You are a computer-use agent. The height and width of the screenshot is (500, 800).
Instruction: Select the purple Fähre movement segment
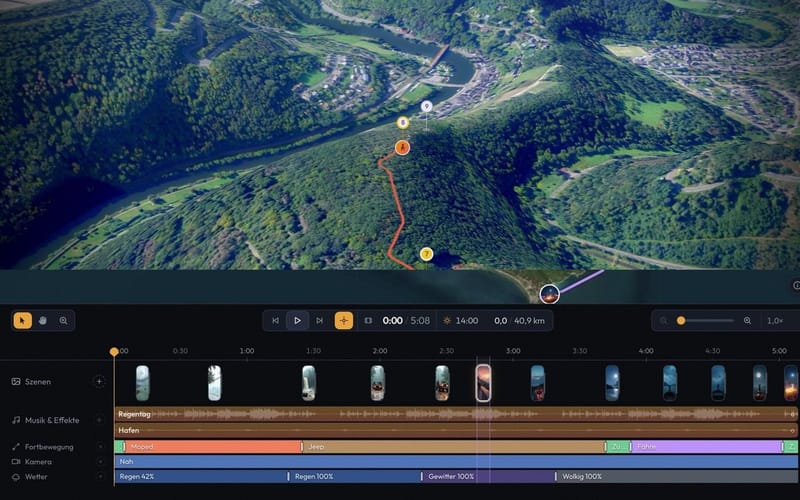[x=707, y=446]
